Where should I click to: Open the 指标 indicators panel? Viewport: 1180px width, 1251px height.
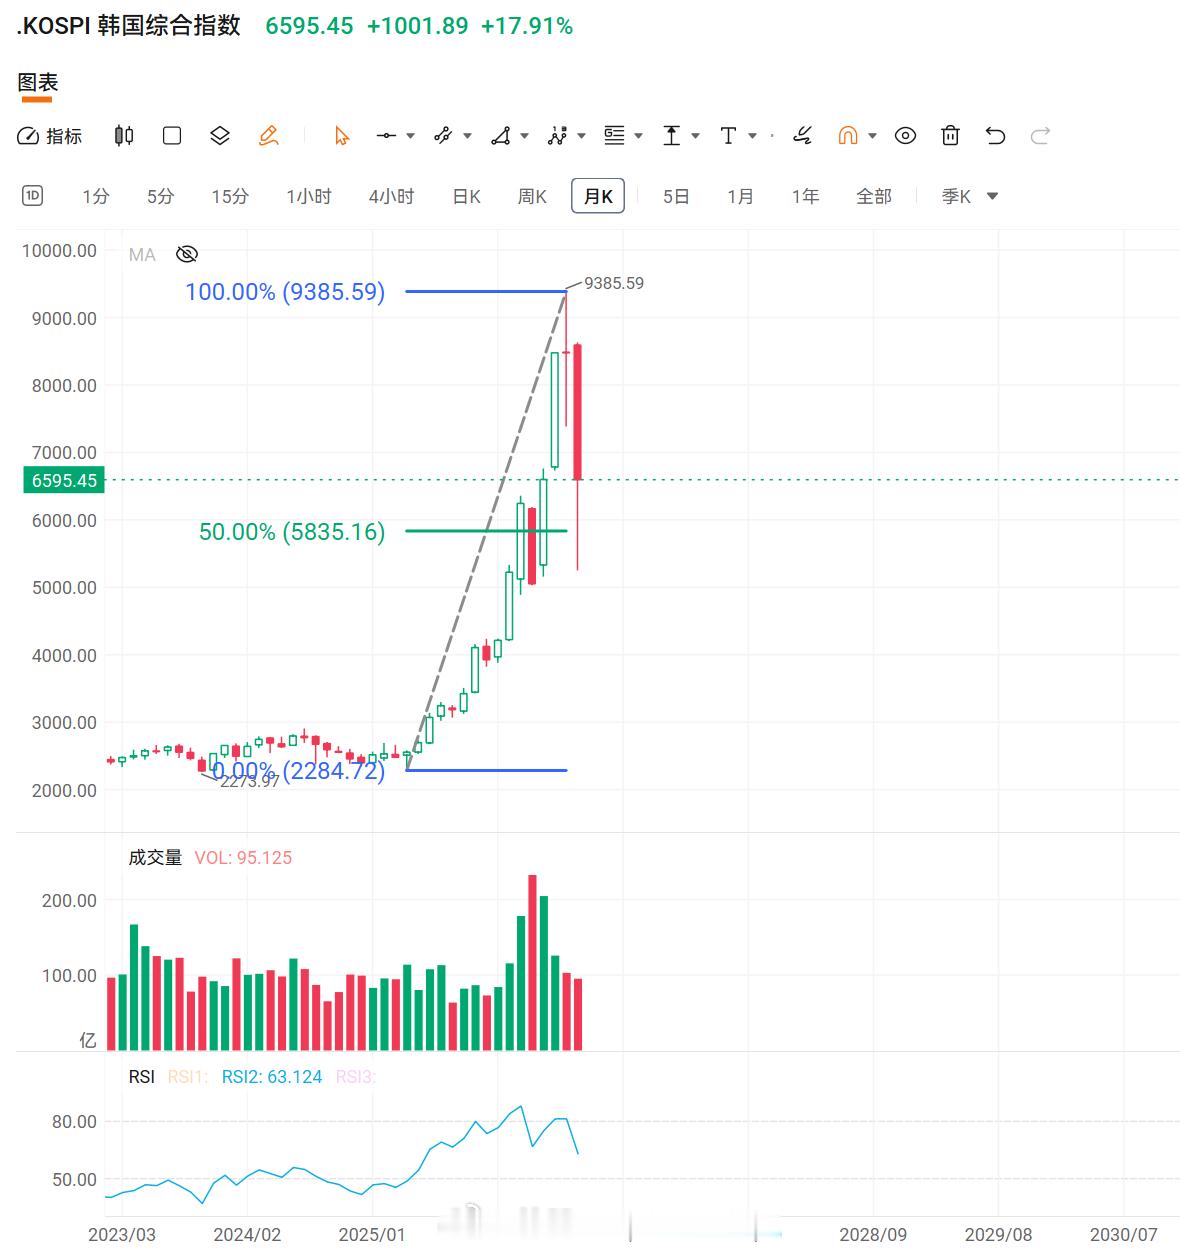click(50, 136)
